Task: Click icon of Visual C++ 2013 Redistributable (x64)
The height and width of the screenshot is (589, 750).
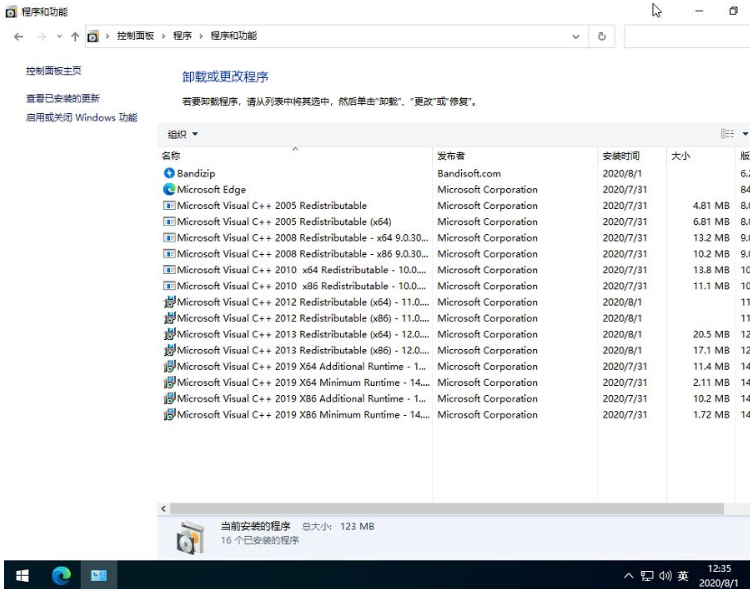Action: (169, 334)
